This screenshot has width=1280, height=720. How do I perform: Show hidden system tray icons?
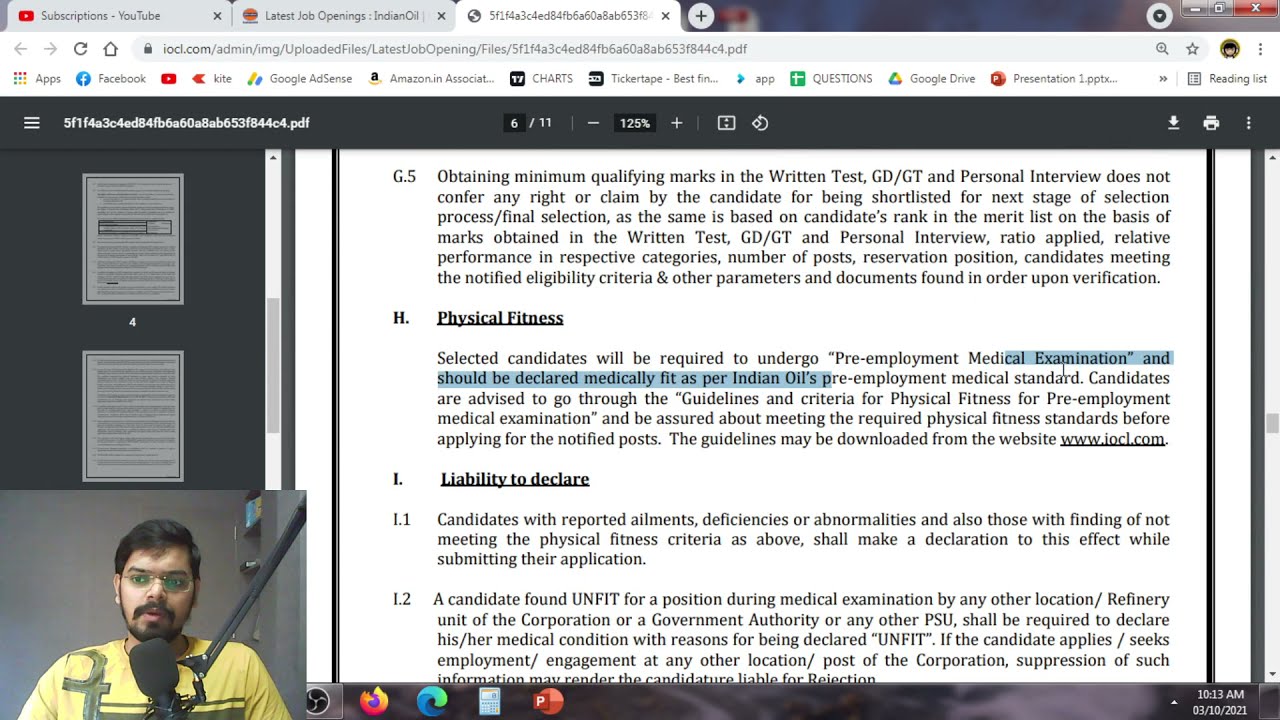tap(1174, 702)
